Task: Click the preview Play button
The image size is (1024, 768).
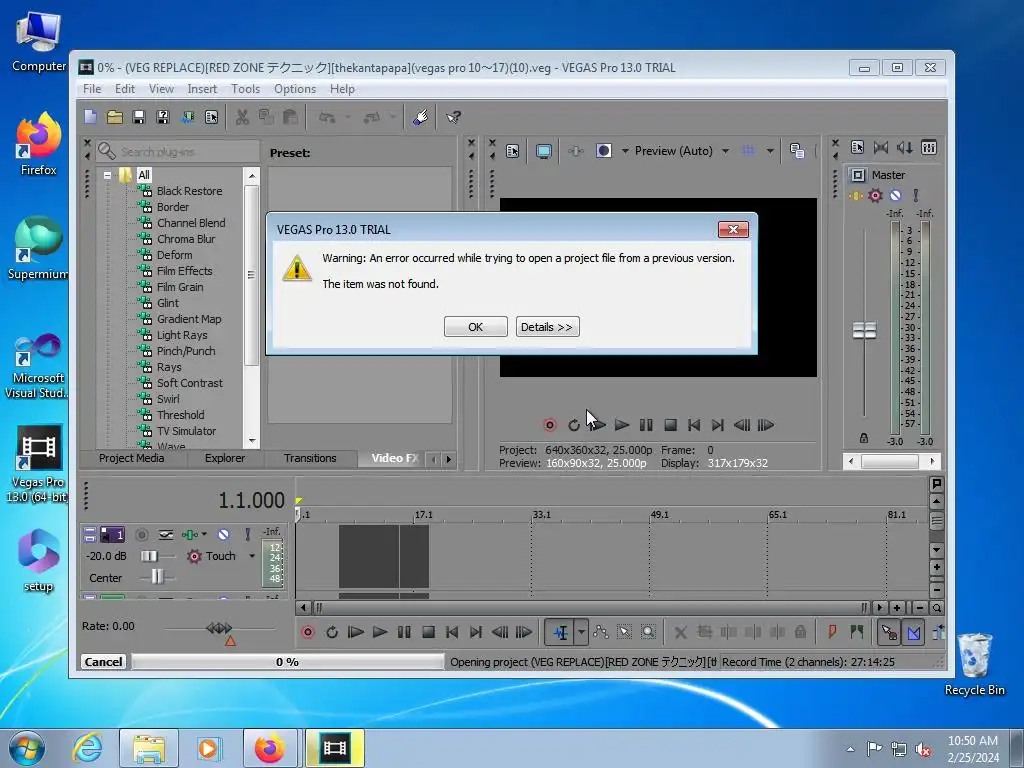Action: pyautogui.click(x=622, y=425)
